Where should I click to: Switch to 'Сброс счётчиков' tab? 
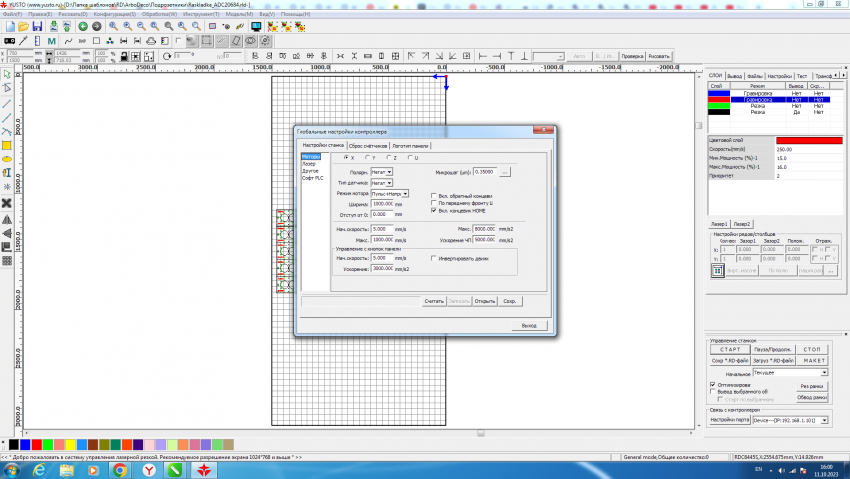click(368, 145)
